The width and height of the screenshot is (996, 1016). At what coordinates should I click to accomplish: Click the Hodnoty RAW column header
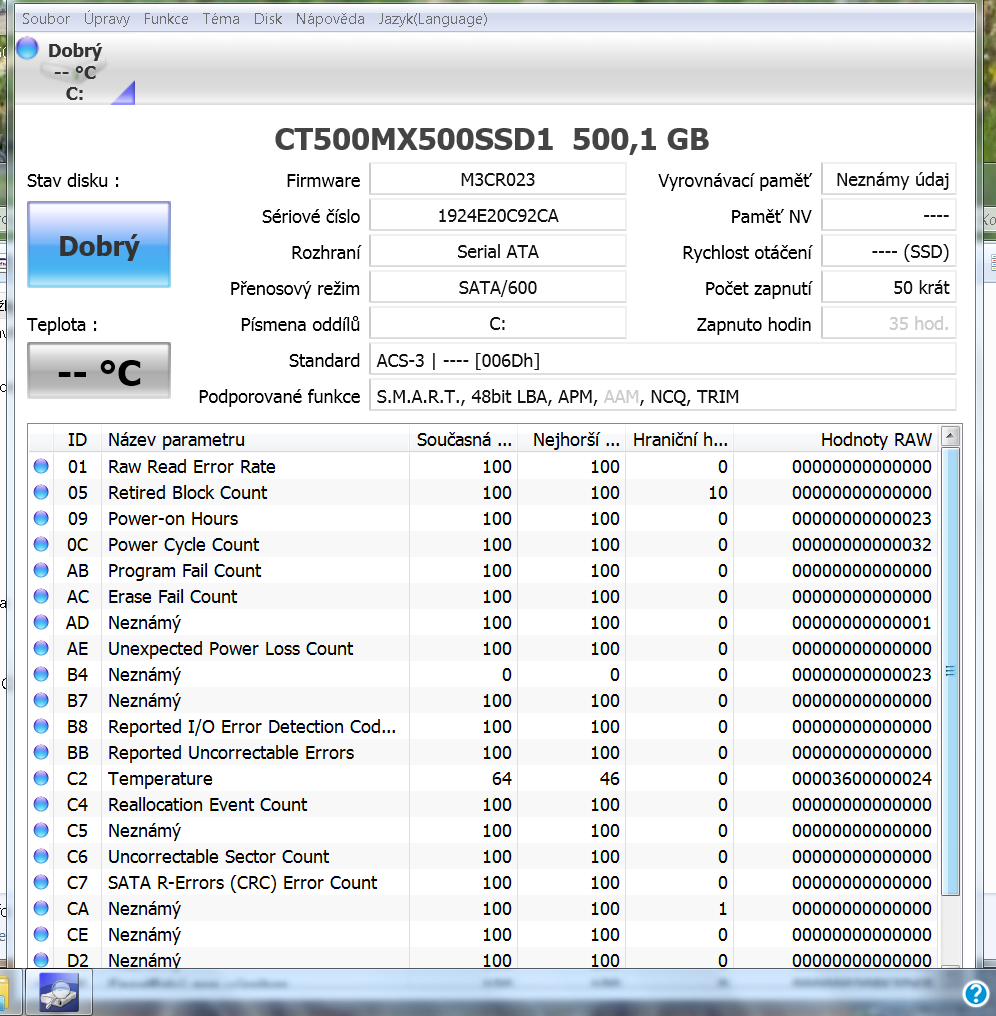tap(875, 439)
